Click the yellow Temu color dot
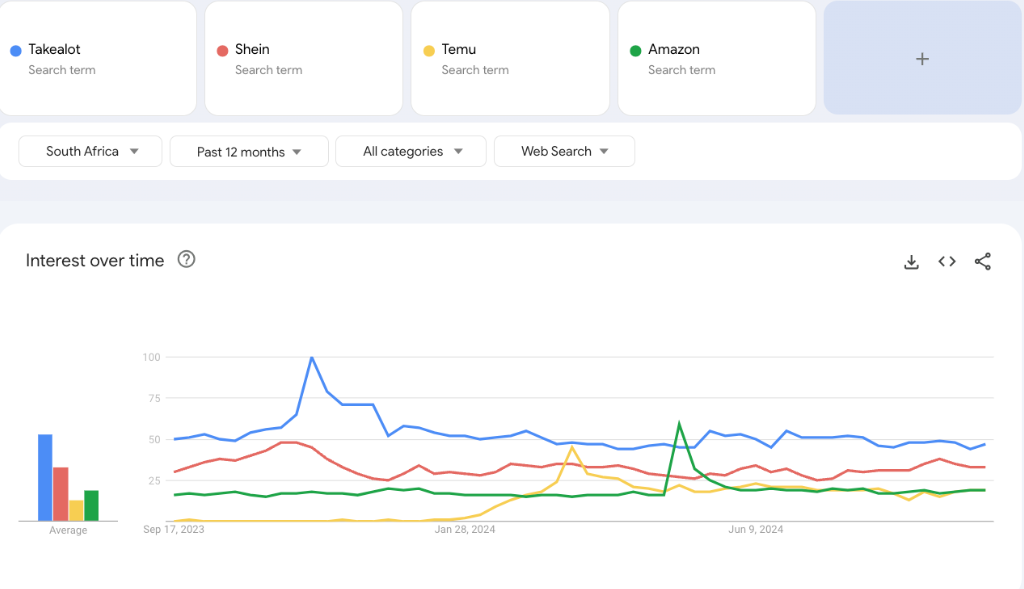Viewport: 1024px width, 589px height. pos(429,50)
